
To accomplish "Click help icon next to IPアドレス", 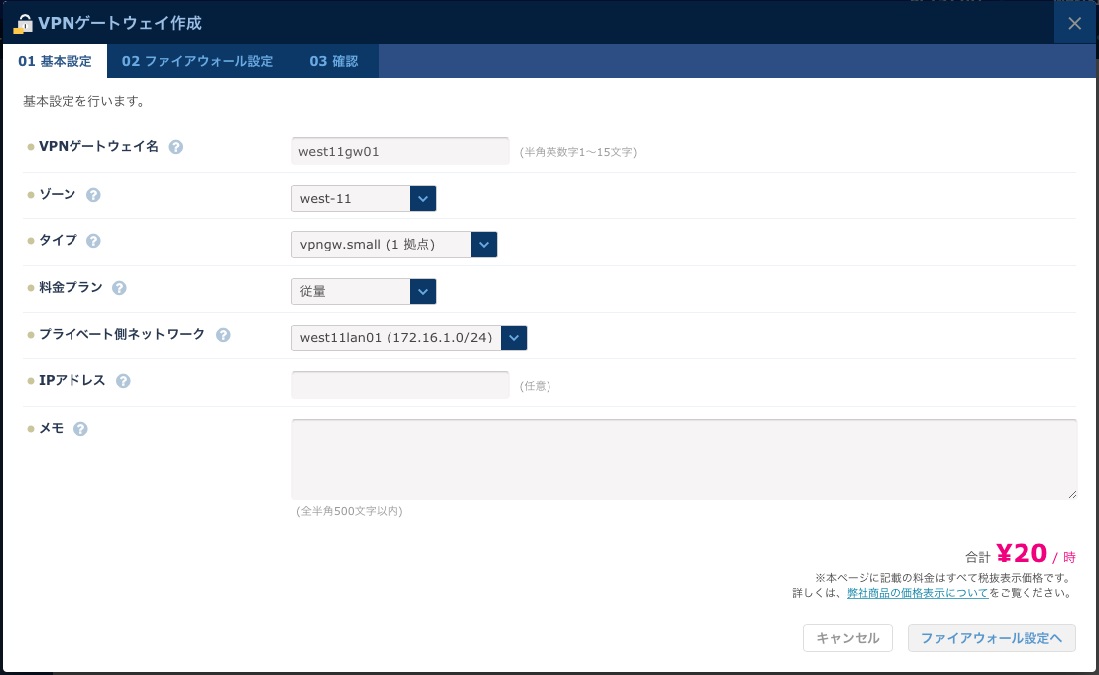I will pyautogui.click(x=123, y=381).
